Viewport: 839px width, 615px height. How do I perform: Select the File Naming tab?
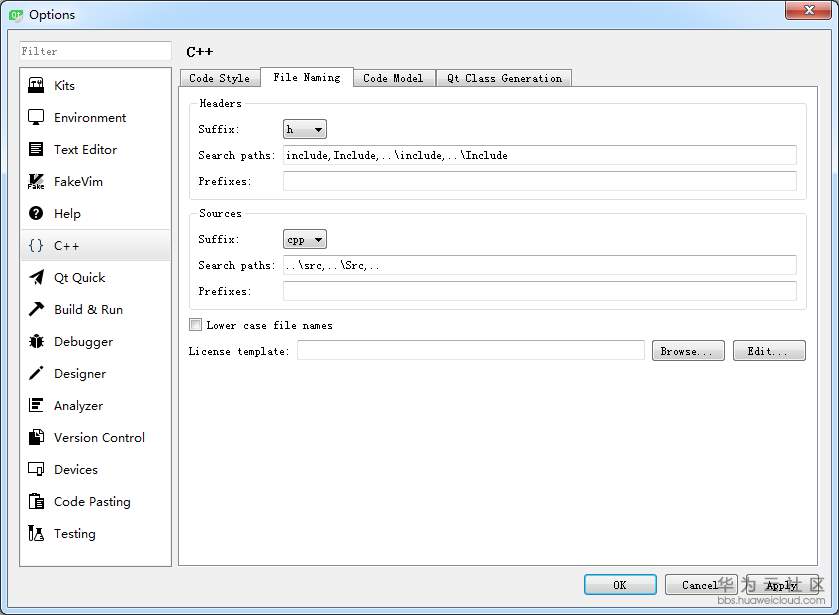coord(307,77)
